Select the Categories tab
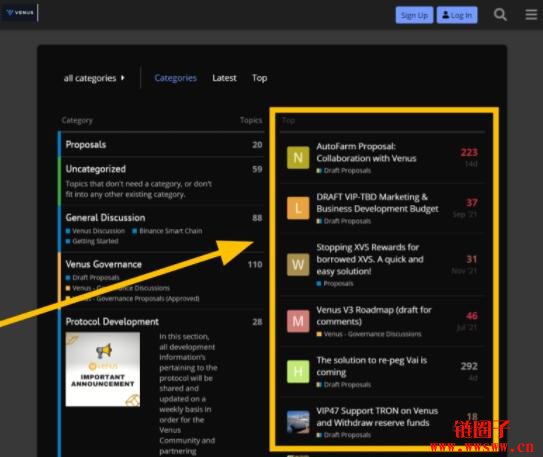Screen dimensions: 543x457 (x=176, y=78)
